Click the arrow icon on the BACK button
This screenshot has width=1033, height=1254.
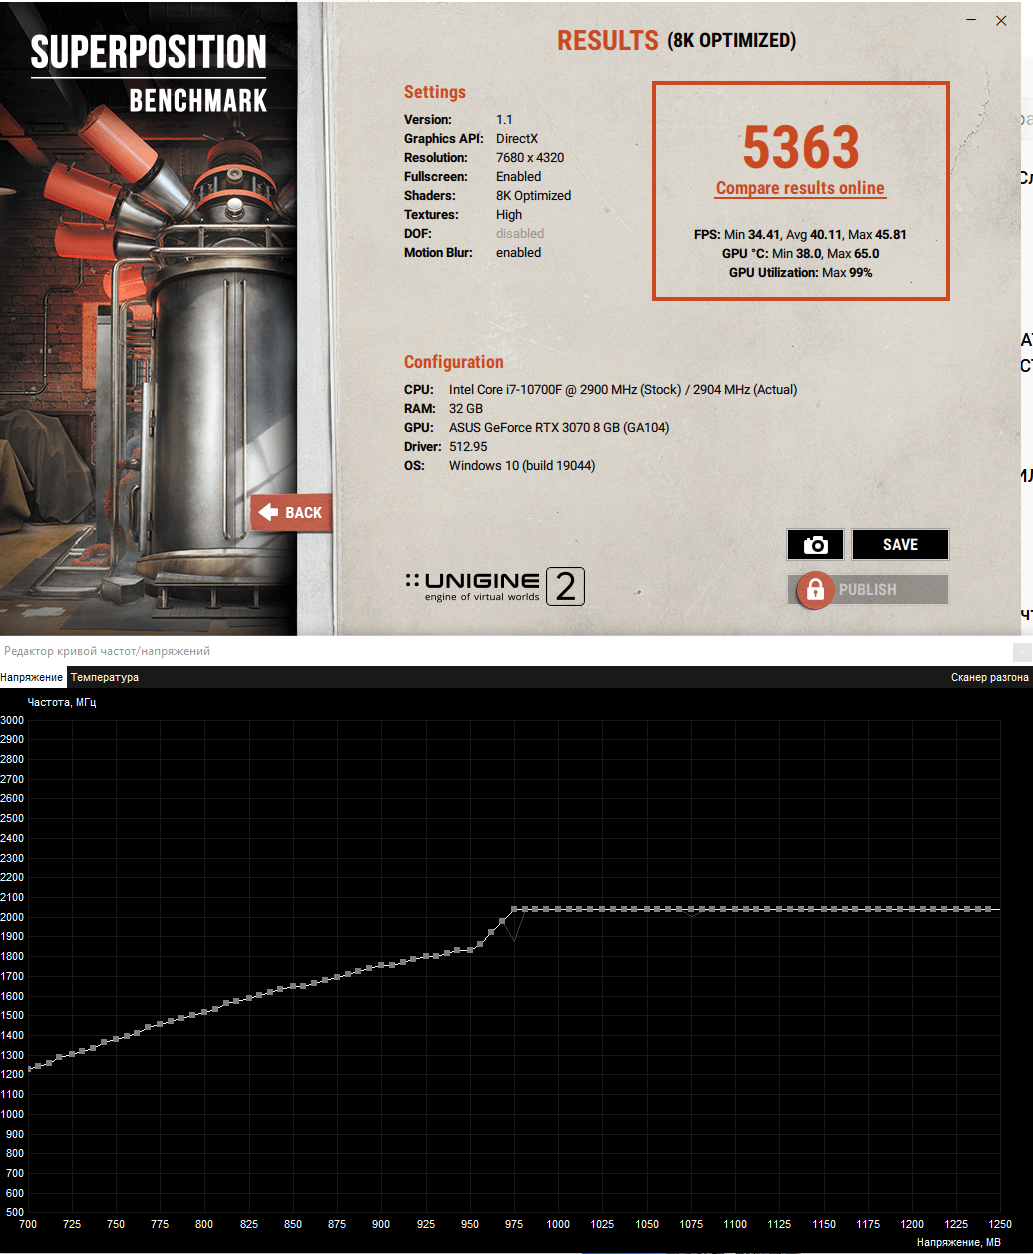tap(268, 513)
